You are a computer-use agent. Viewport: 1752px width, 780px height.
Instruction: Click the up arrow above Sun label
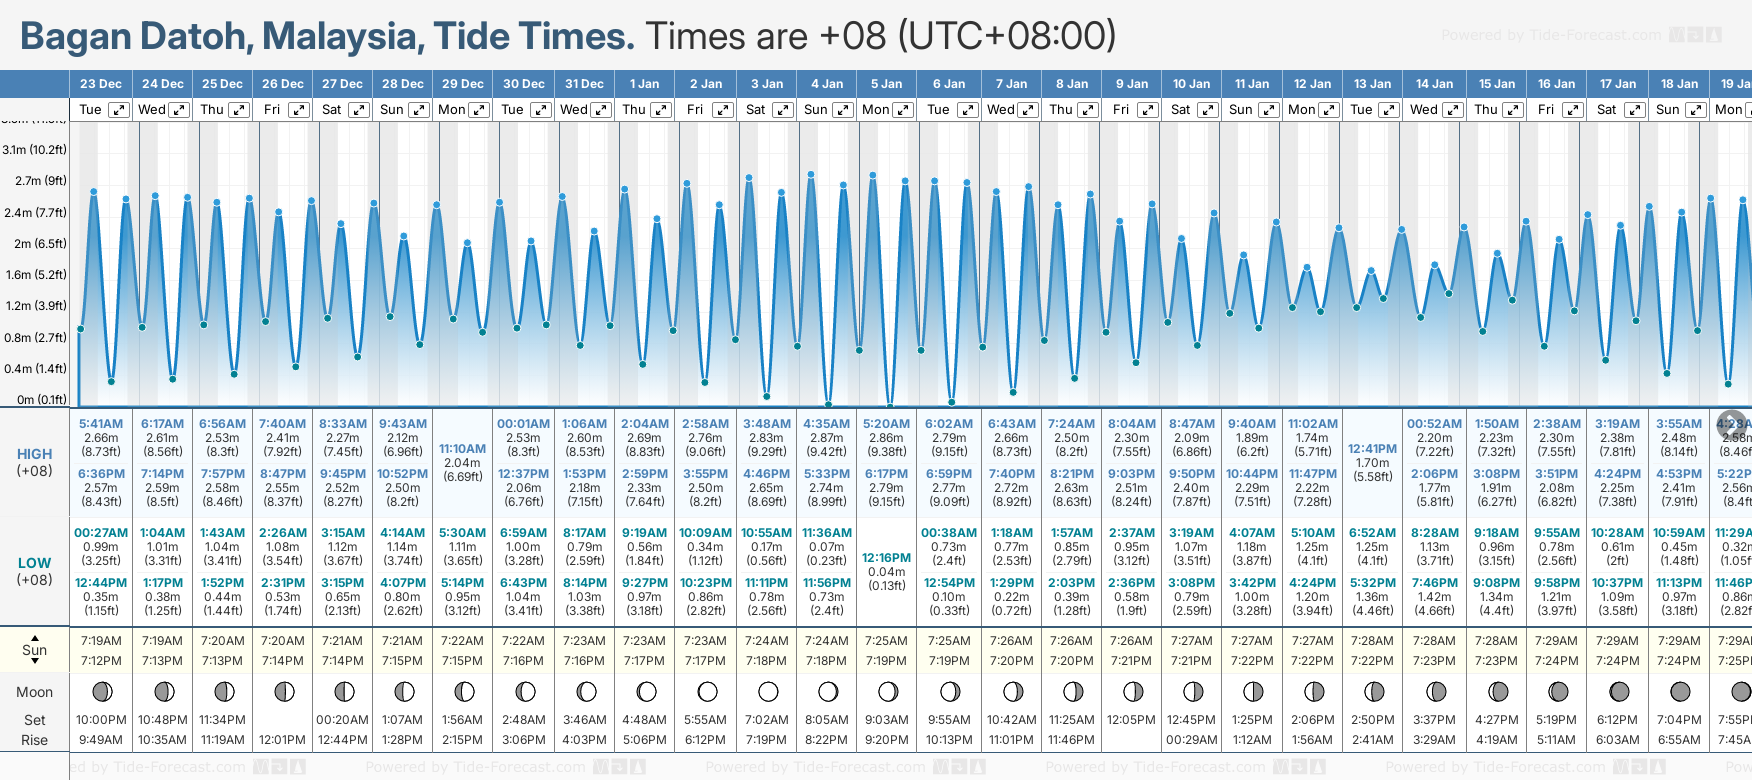[x=35, y=637]
